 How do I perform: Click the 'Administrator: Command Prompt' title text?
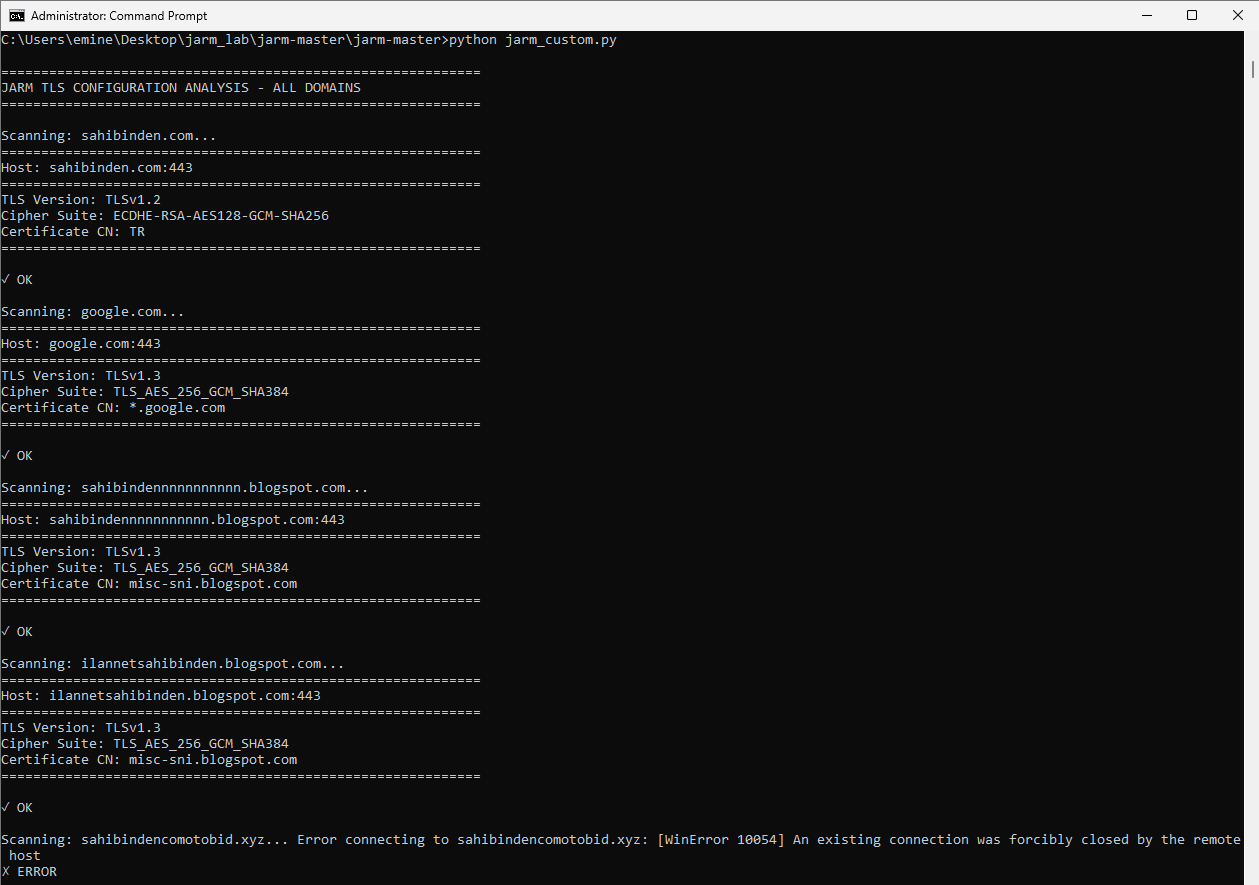[119, 16]
